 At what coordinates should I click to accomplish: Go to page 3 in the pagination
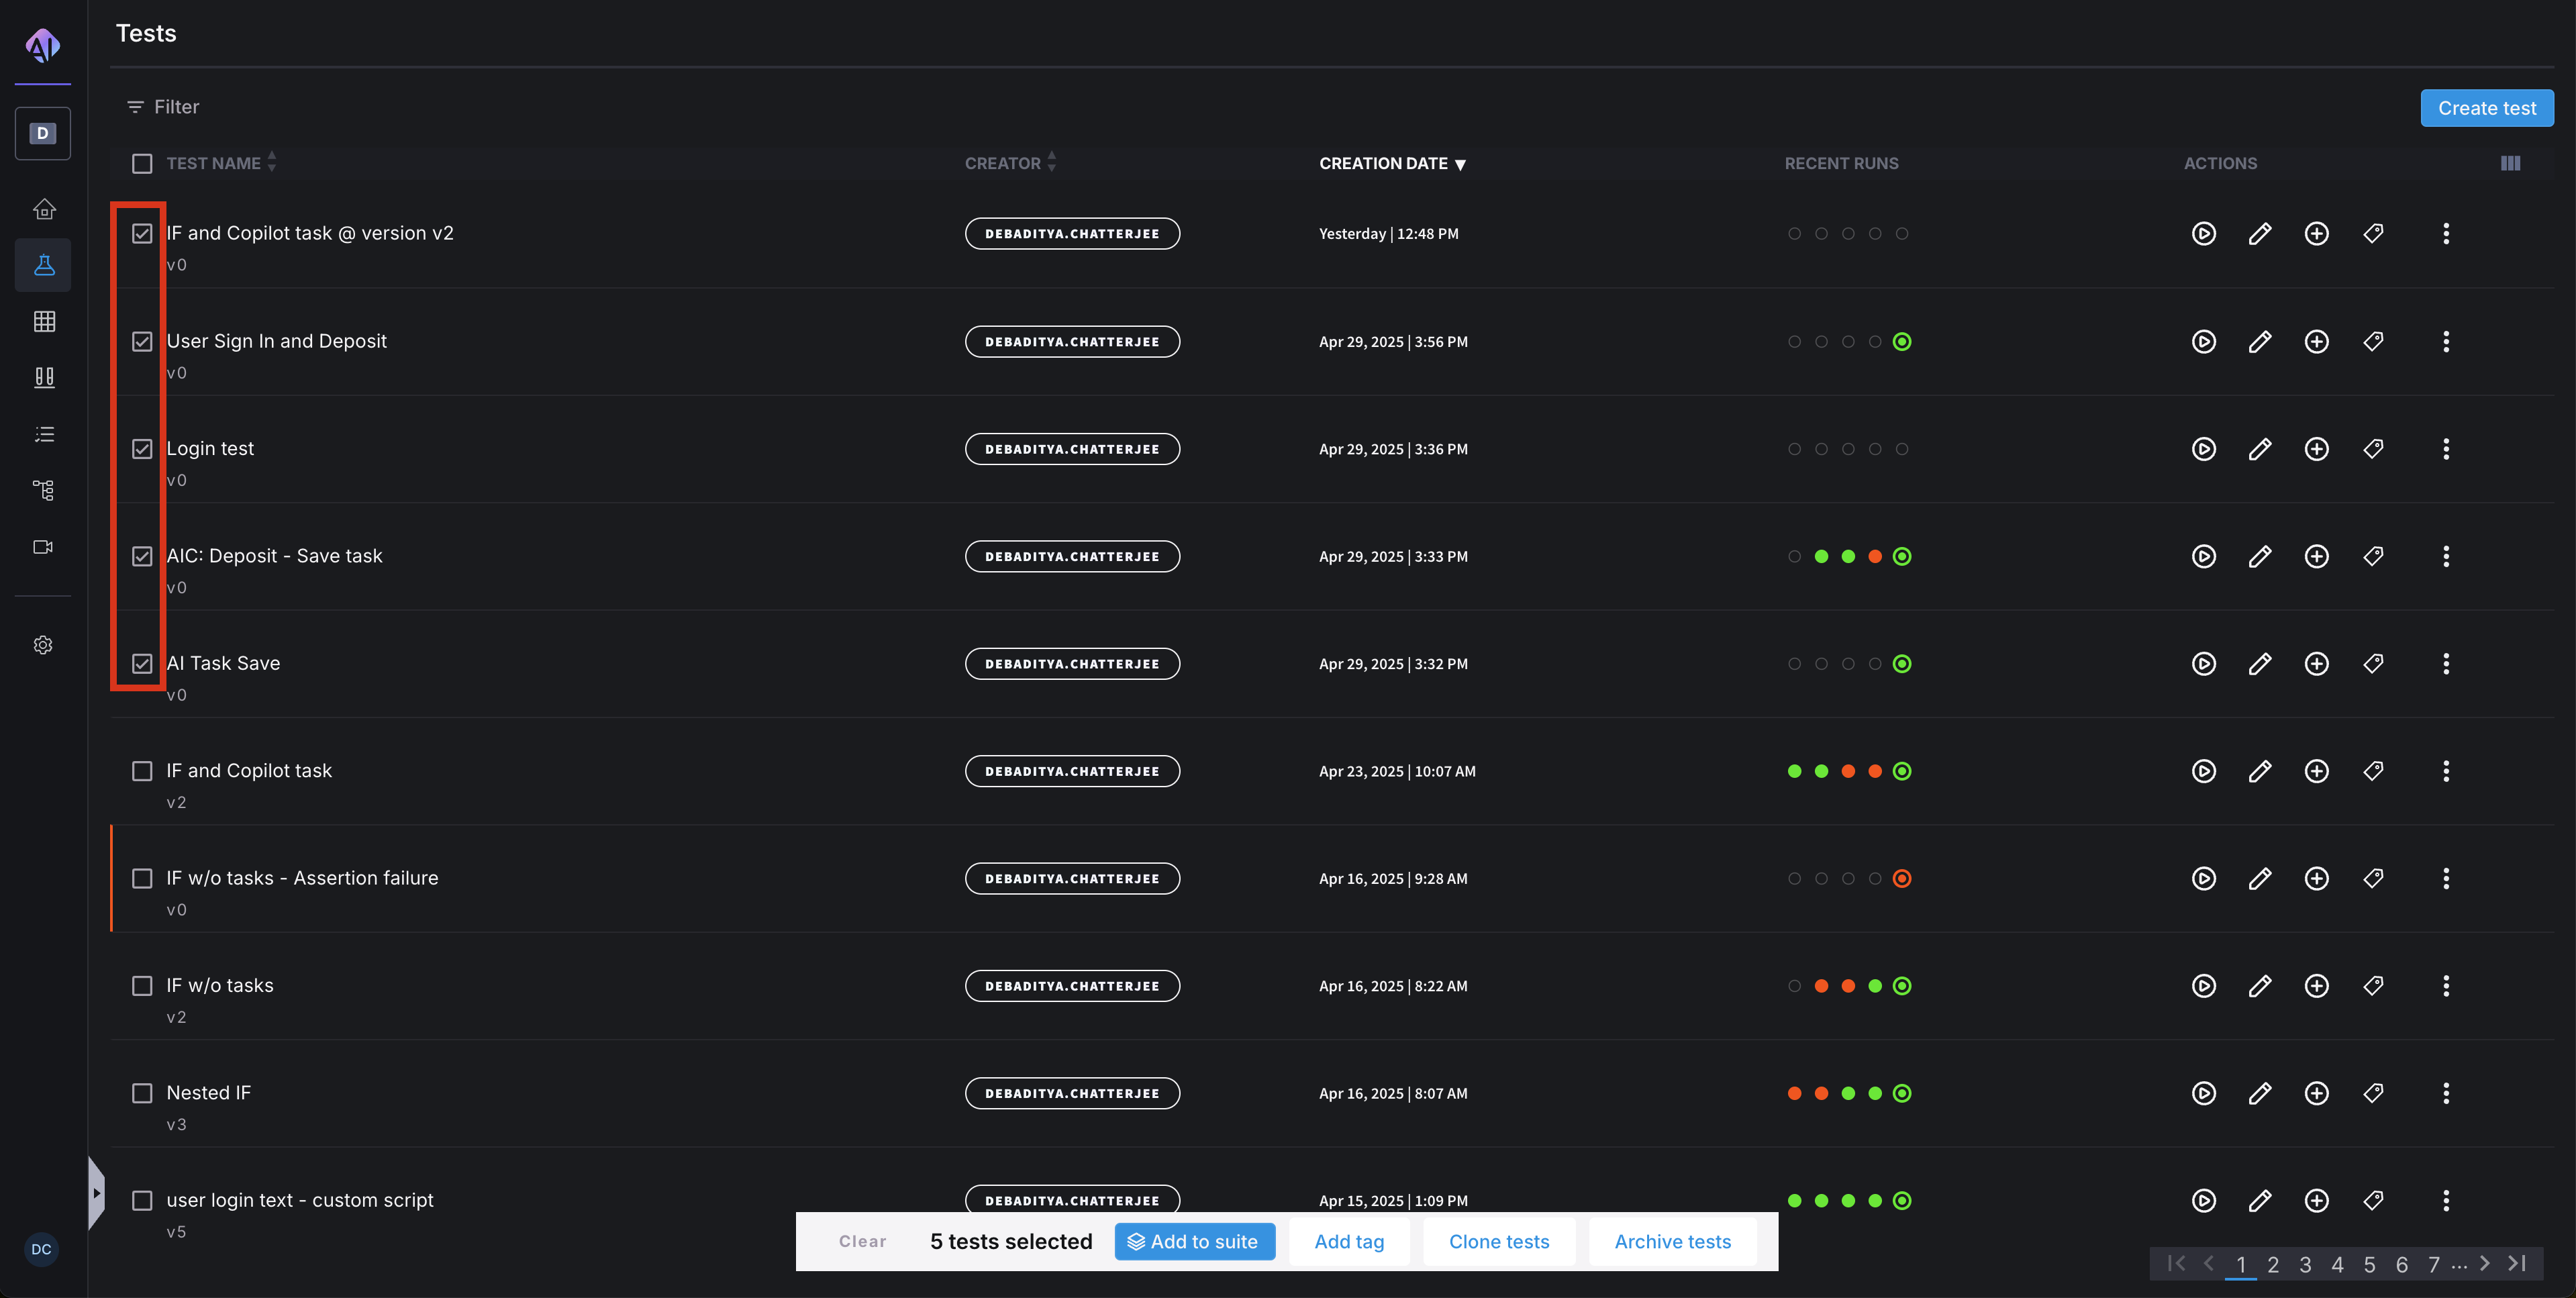tap(2305, 1265)
